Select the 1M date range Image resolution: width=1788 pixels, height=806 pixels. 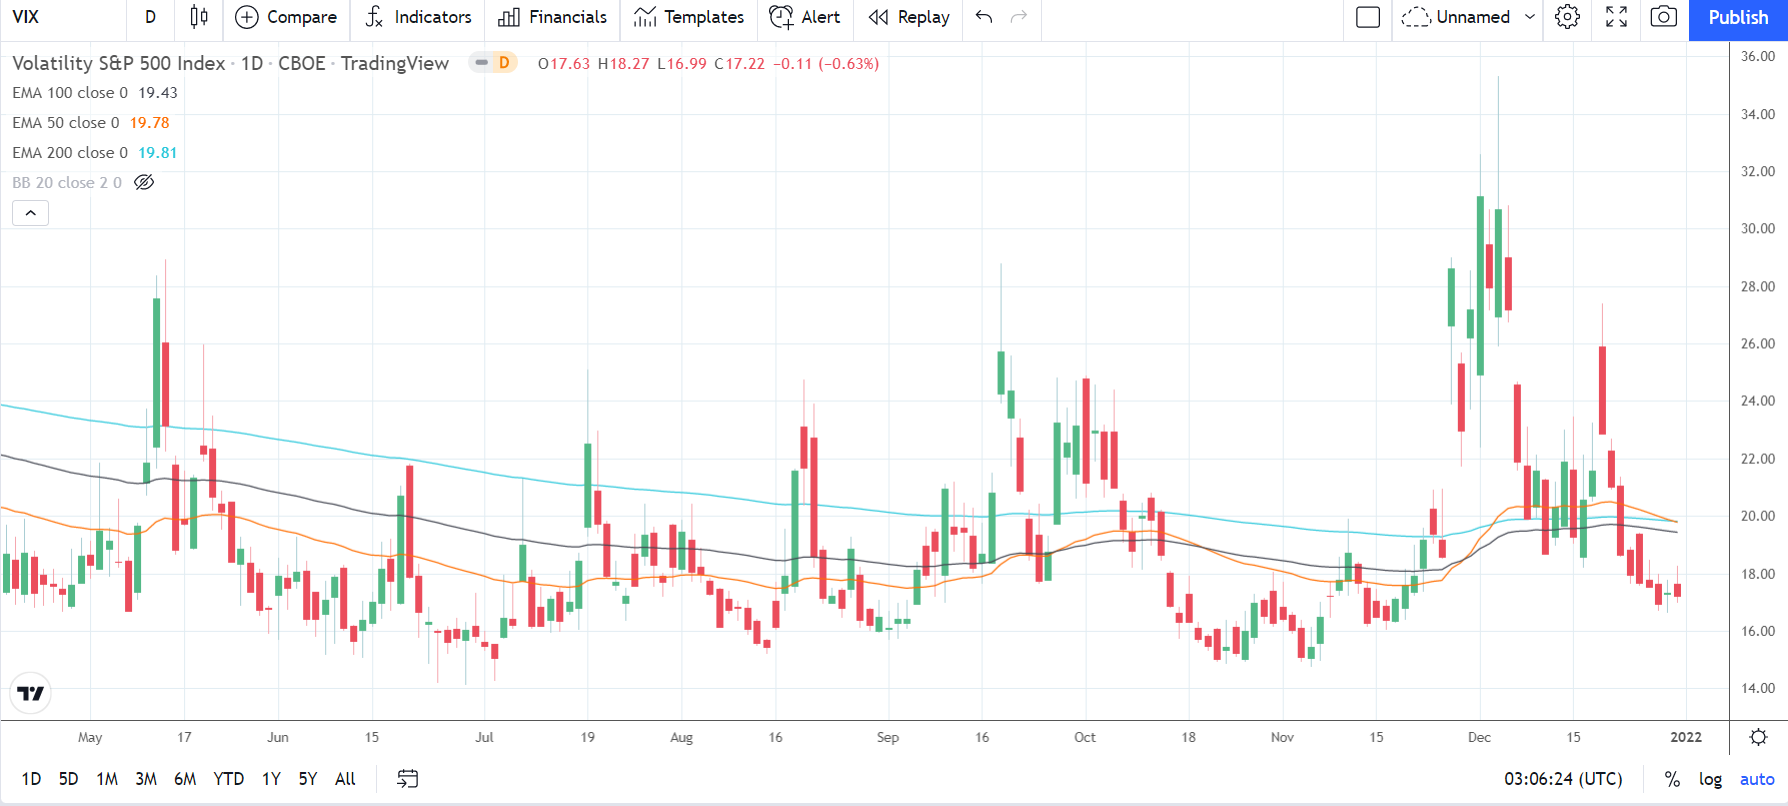[107, 779]
